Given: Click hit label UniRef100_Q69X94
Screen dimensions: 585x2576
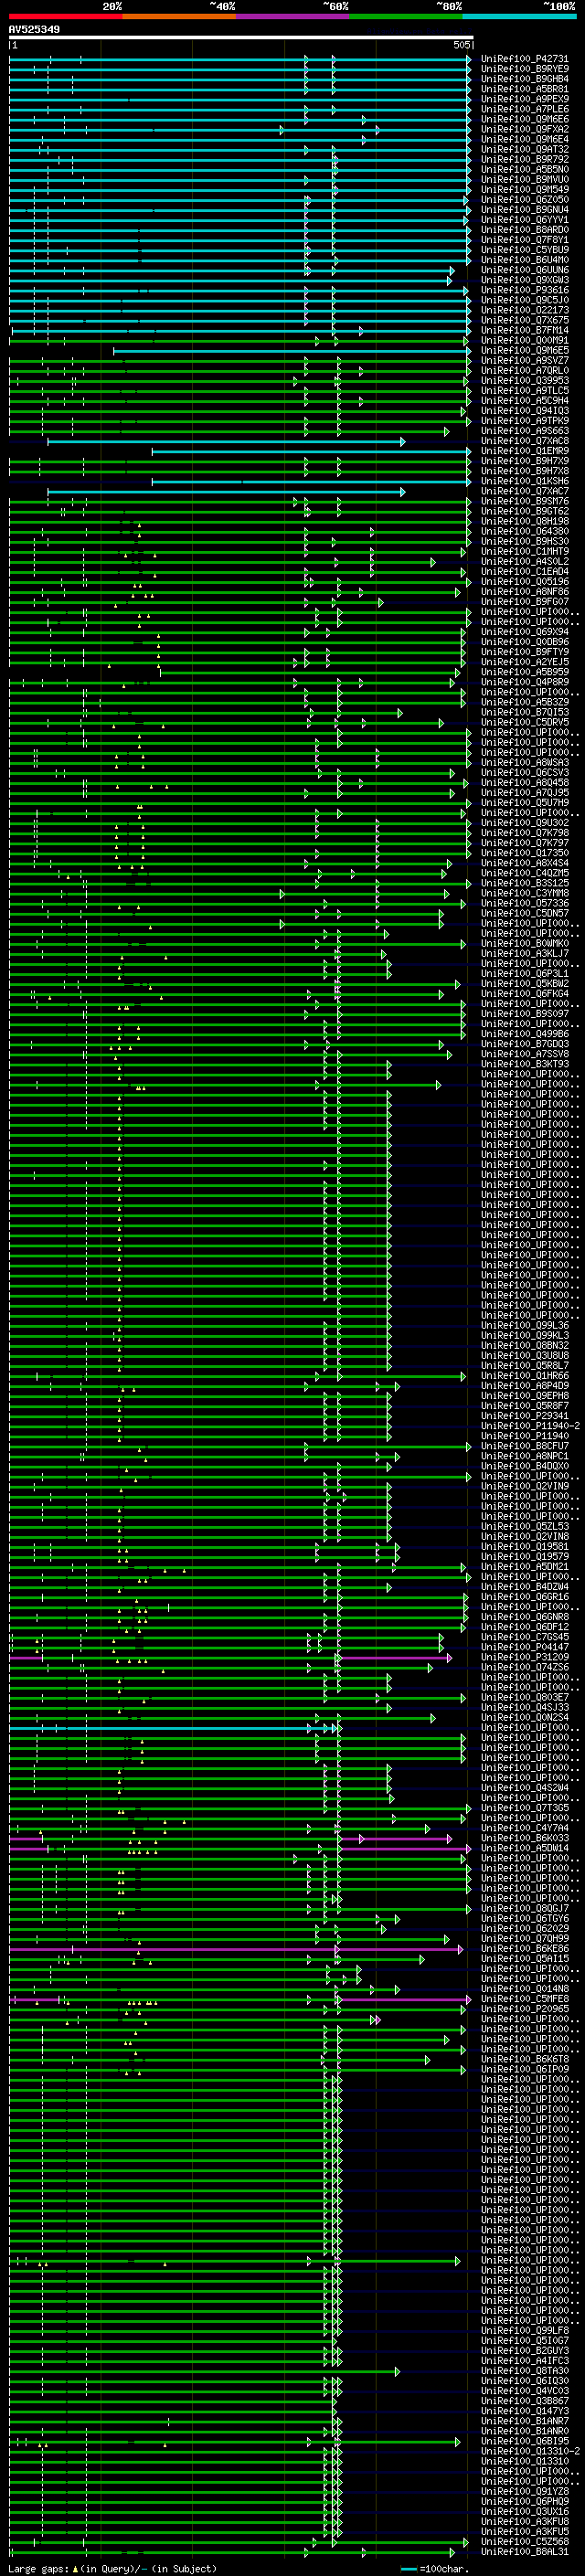Looking at the screenshot, I should click(x=525, y=632).
